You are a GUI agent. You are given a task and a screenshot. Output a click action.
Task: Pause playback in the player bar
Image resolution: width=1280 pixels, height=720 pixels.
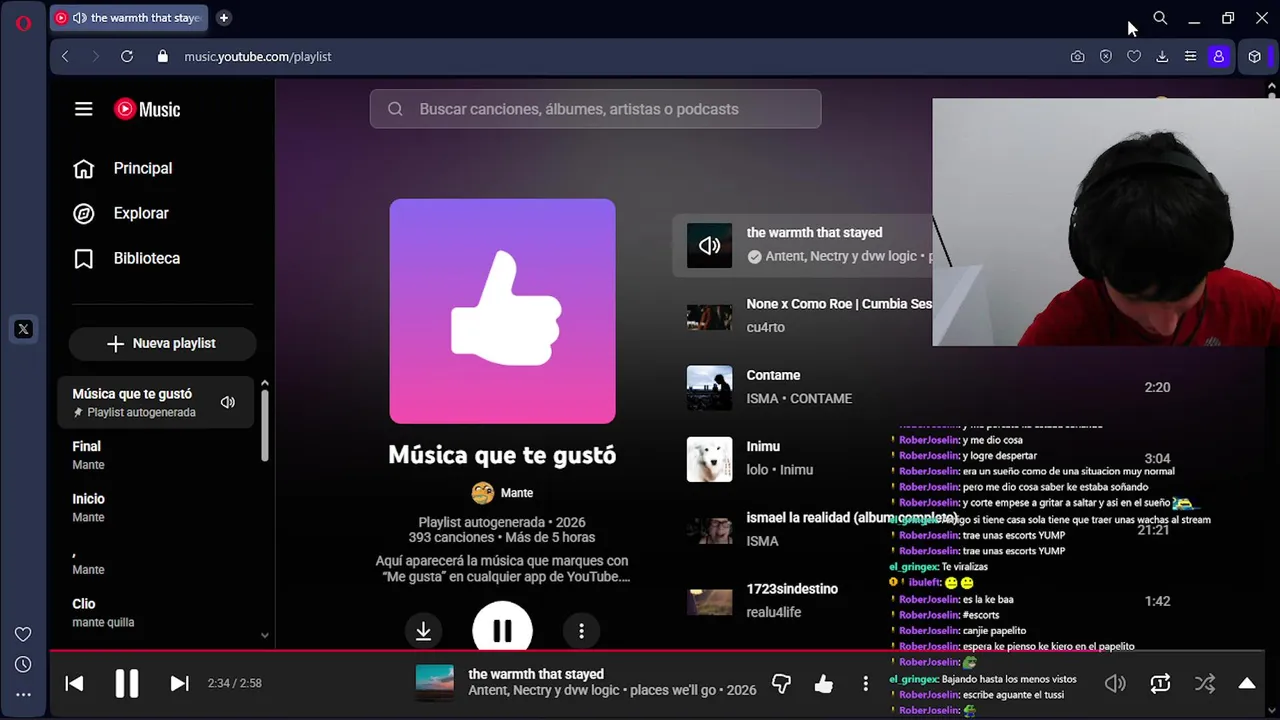pyautogui.click(x=126, y=683)
